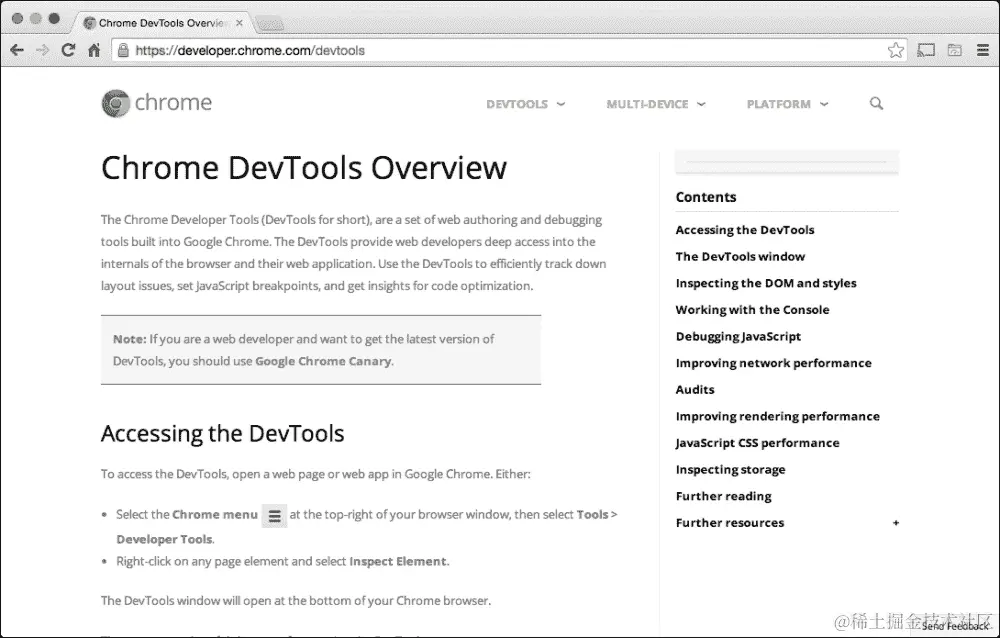Select the Chrome DevTools Overview browser tab

coord(163,23)
